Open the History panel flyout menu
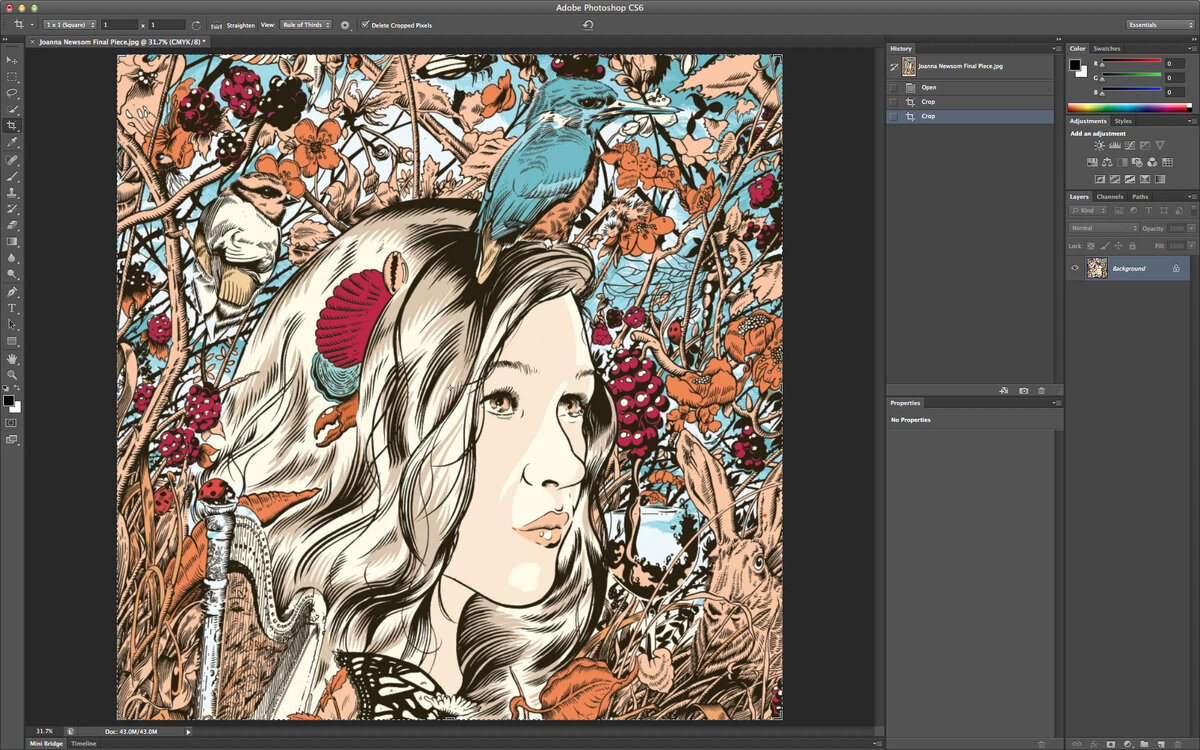The image size is (1200, 750). (x=1057, y=48)
